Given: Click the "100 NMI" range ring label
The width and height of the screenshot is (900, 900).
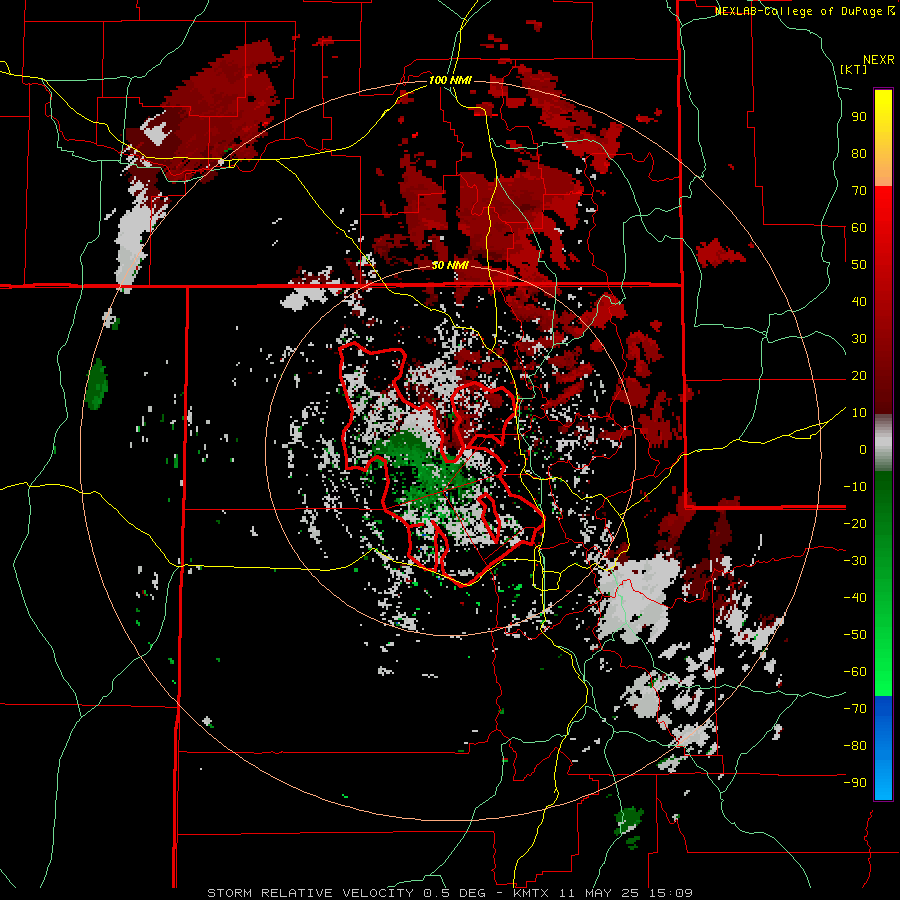Looking at the screenshot, I should (x=450, y=80).
